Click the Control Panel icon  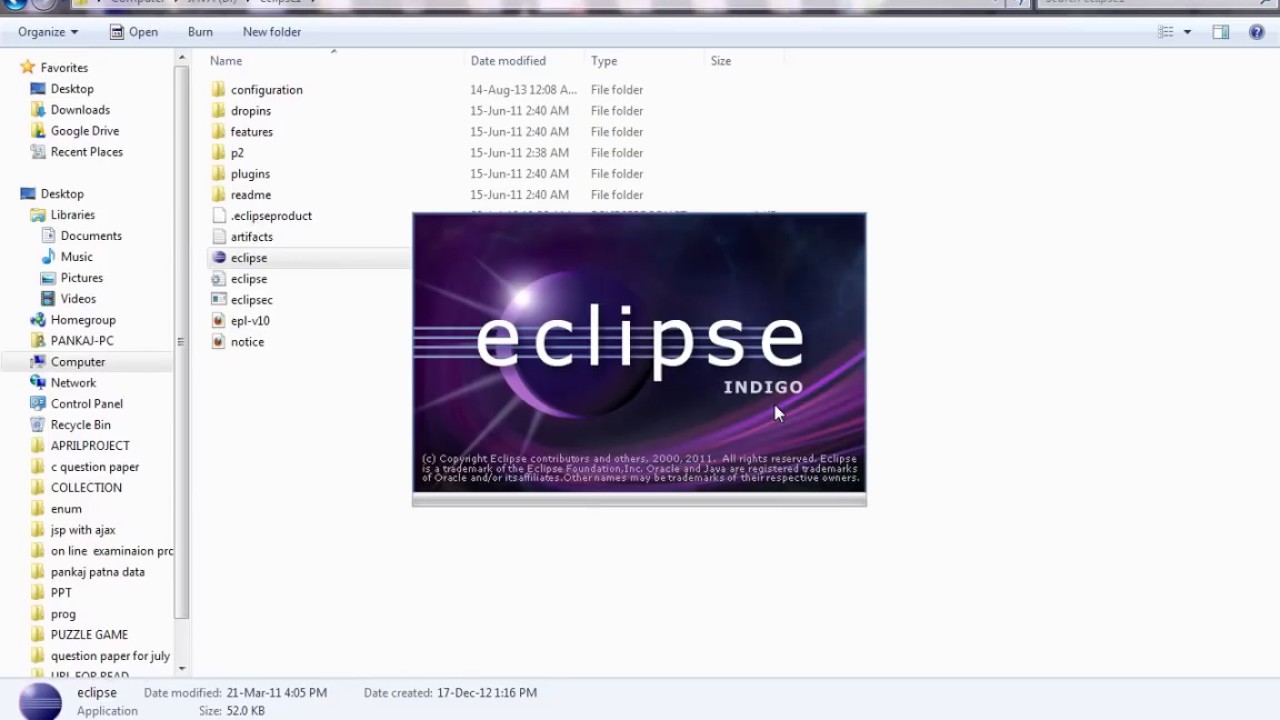[x=38, y=403]
